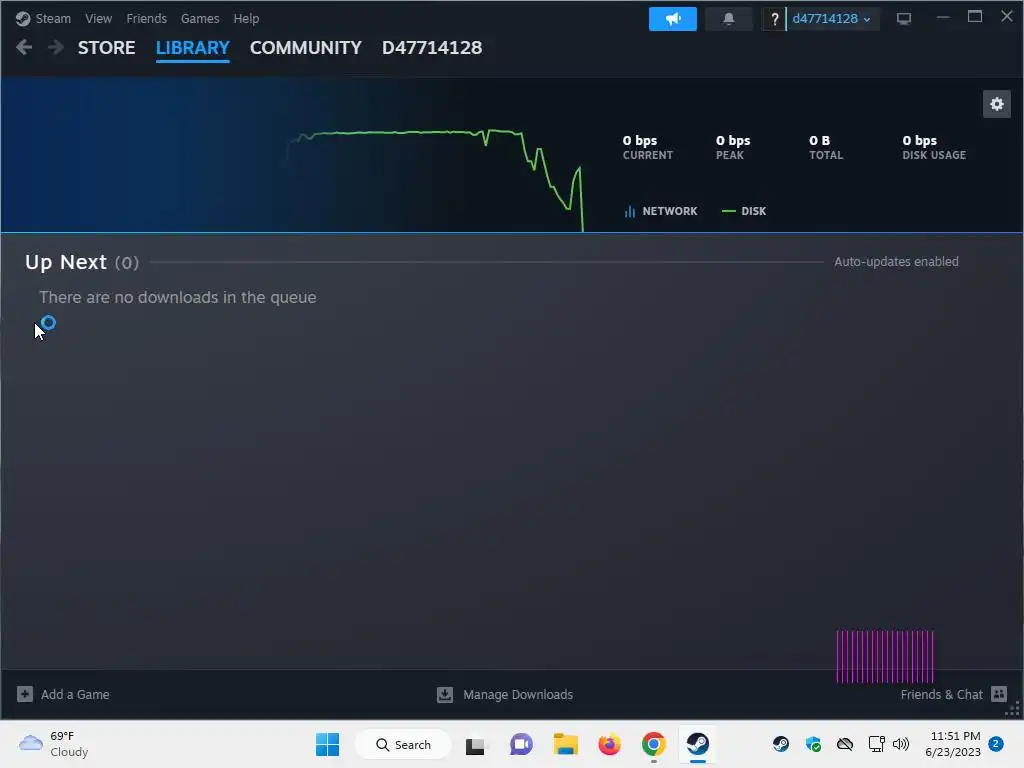The height and width of the screenshot is (768, 1024).
Task: Select the LIBRARY tab
Action: click(x=193, y=48)
